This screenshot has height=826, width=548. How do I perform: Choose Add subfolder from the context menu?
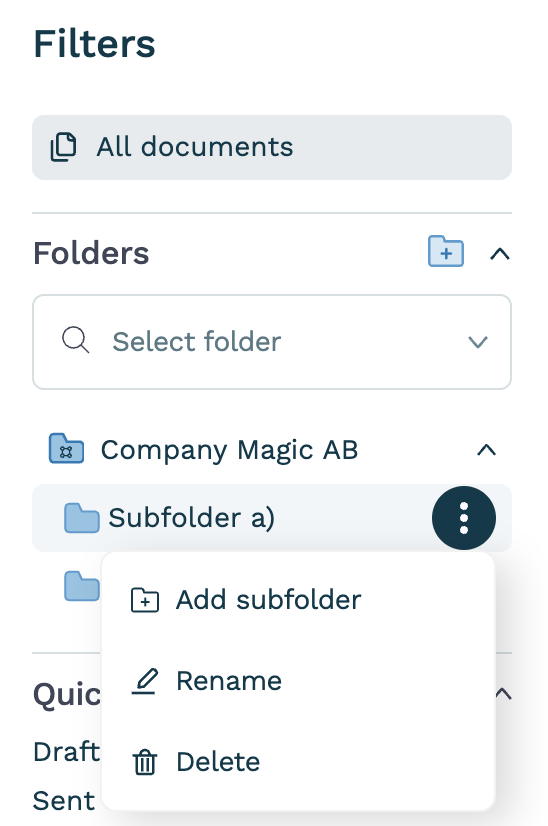coord(298,600)
